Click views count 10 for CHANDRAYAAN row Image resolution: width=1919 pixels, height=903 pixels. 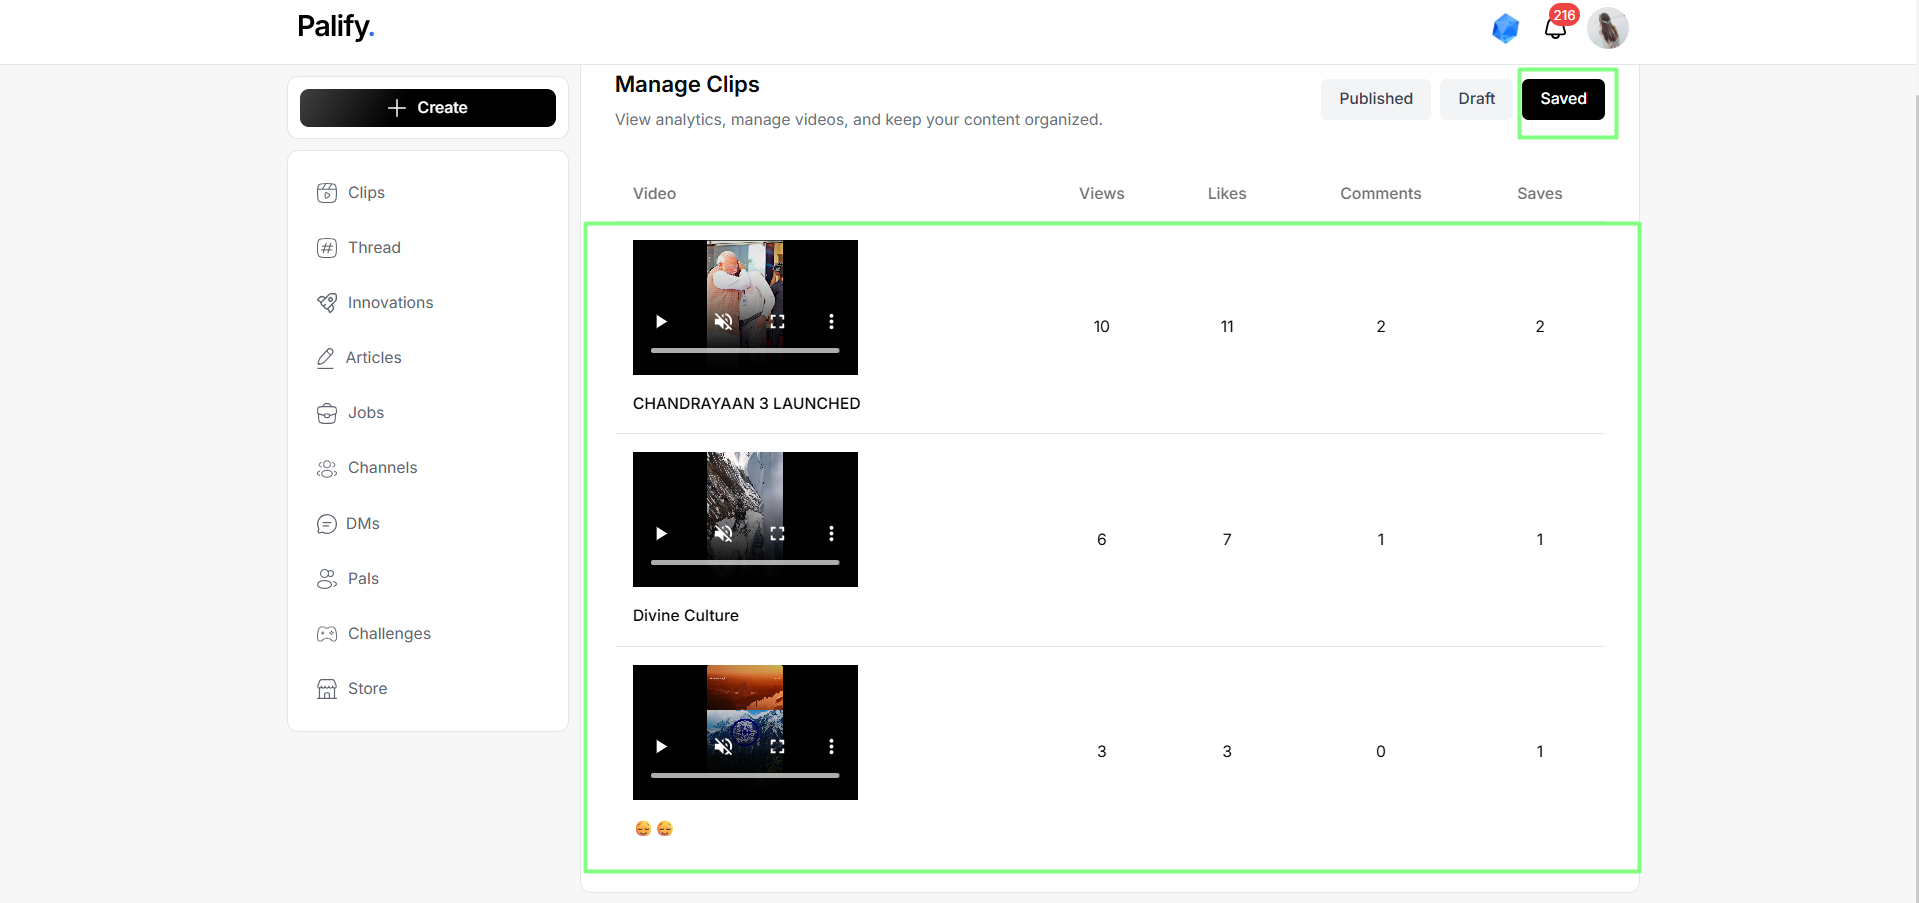[1101, 327]
